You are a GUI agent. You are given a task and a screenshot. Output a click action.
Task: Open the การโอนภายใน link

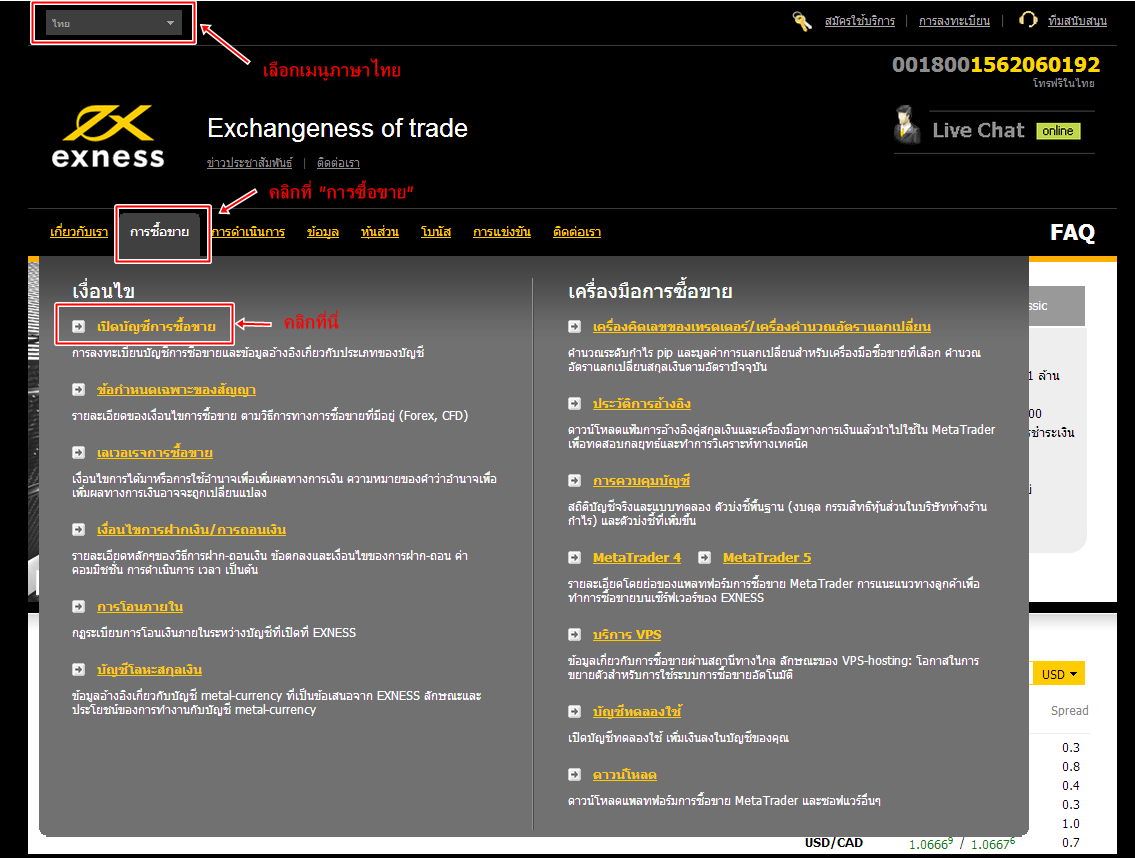[x=140, y=607]
